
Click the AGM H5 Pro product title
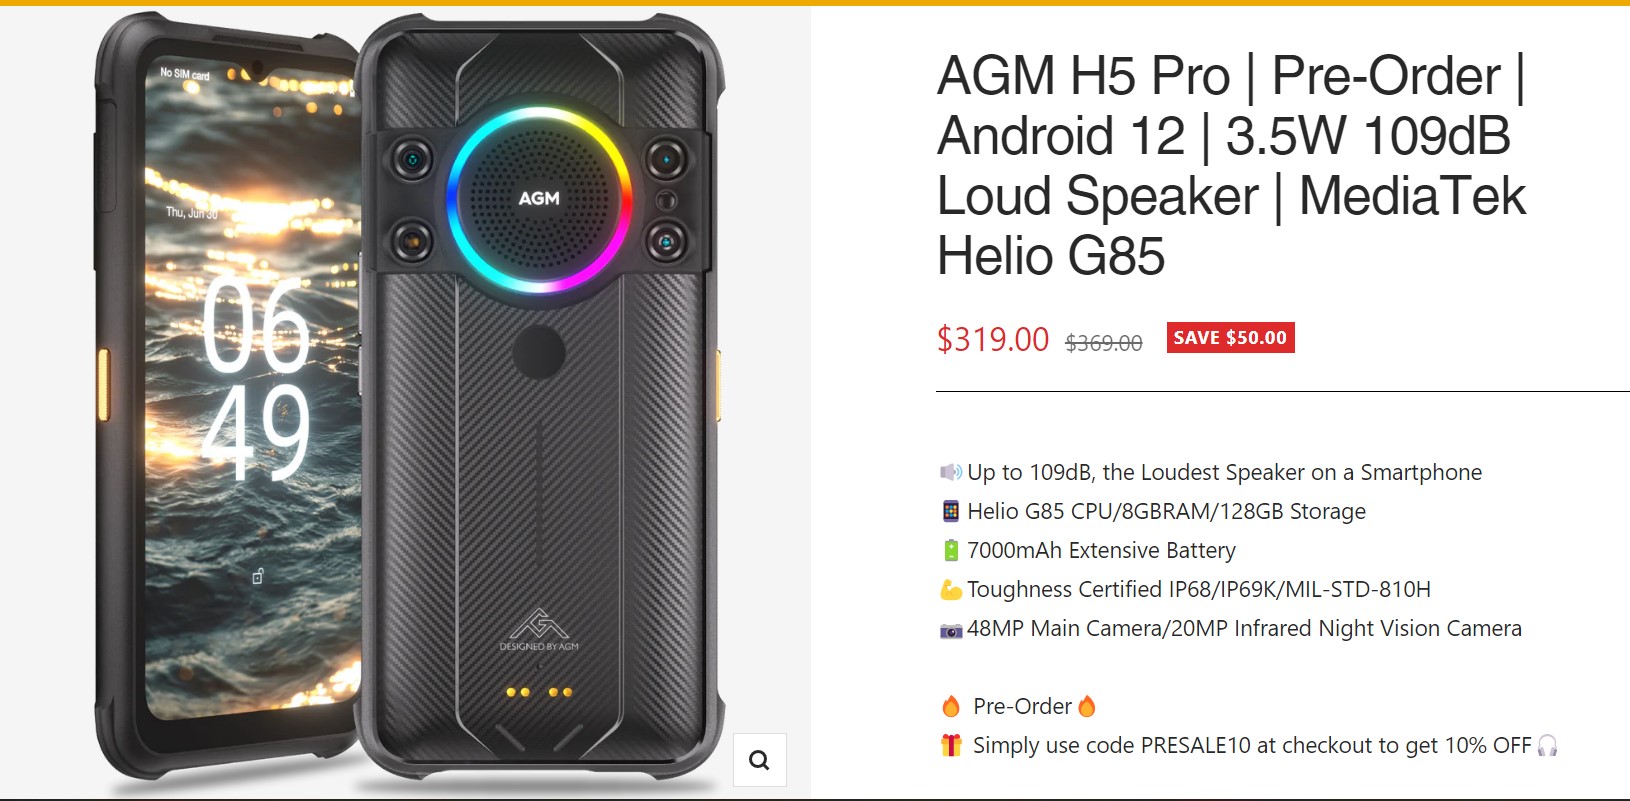[x=1232, y=165]
